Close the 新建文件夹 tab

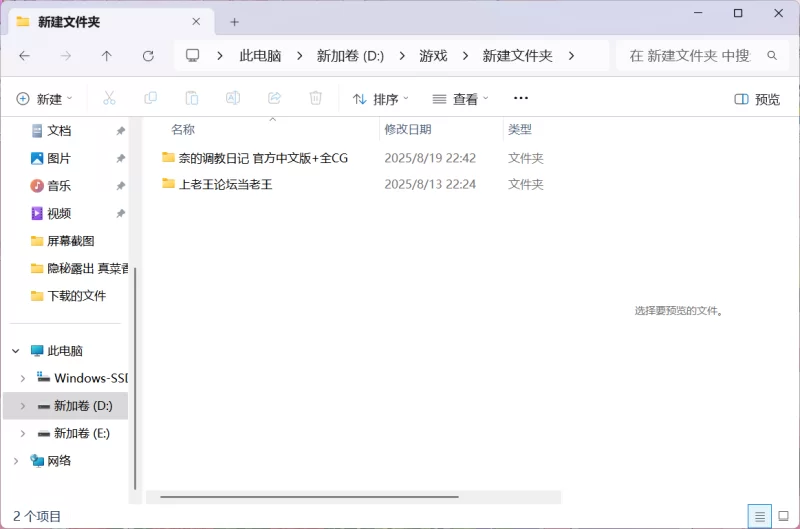click(196, 21)
